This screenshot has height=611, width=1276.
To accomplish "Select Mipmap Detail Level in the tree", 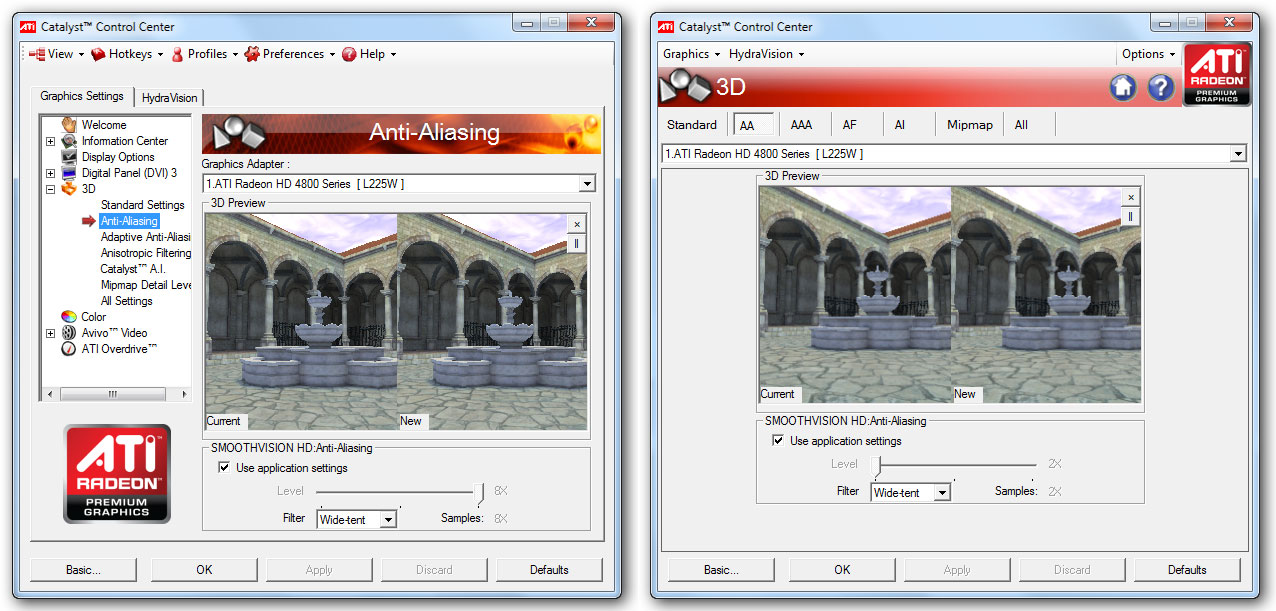I will [x=145, y=285].
